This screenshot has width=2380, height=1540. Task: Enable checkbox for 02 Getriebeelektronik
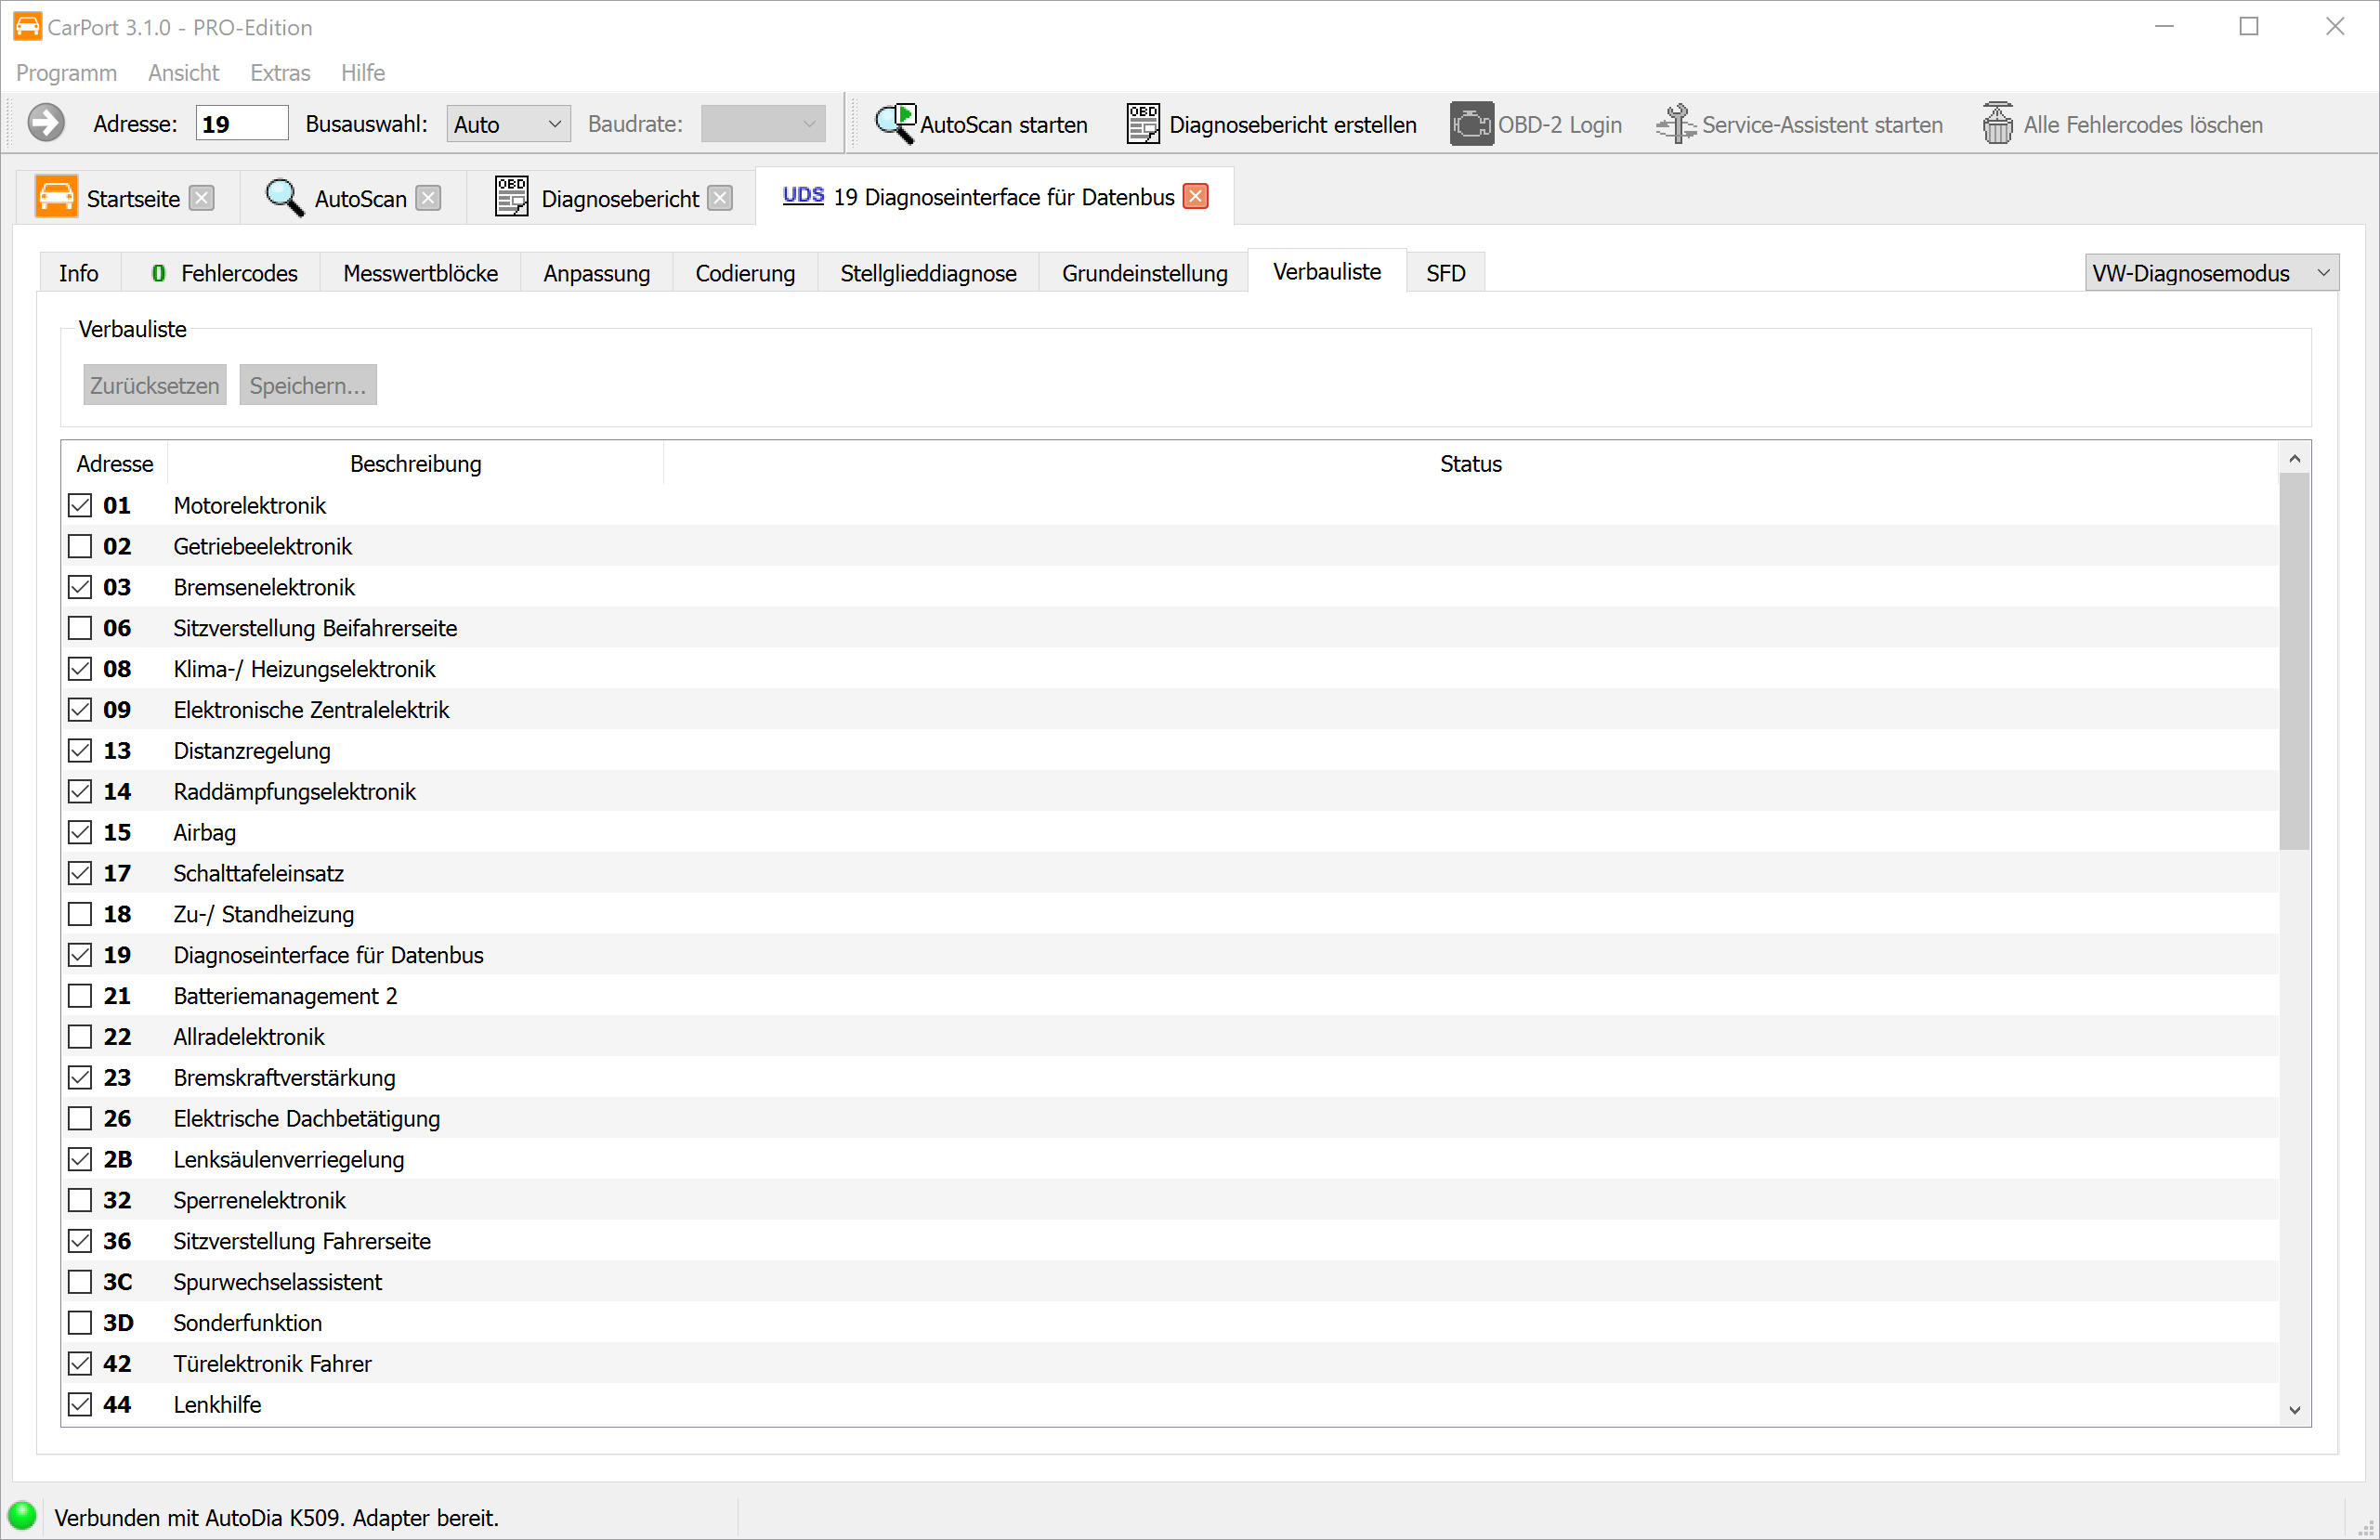(x=80, y=546)
